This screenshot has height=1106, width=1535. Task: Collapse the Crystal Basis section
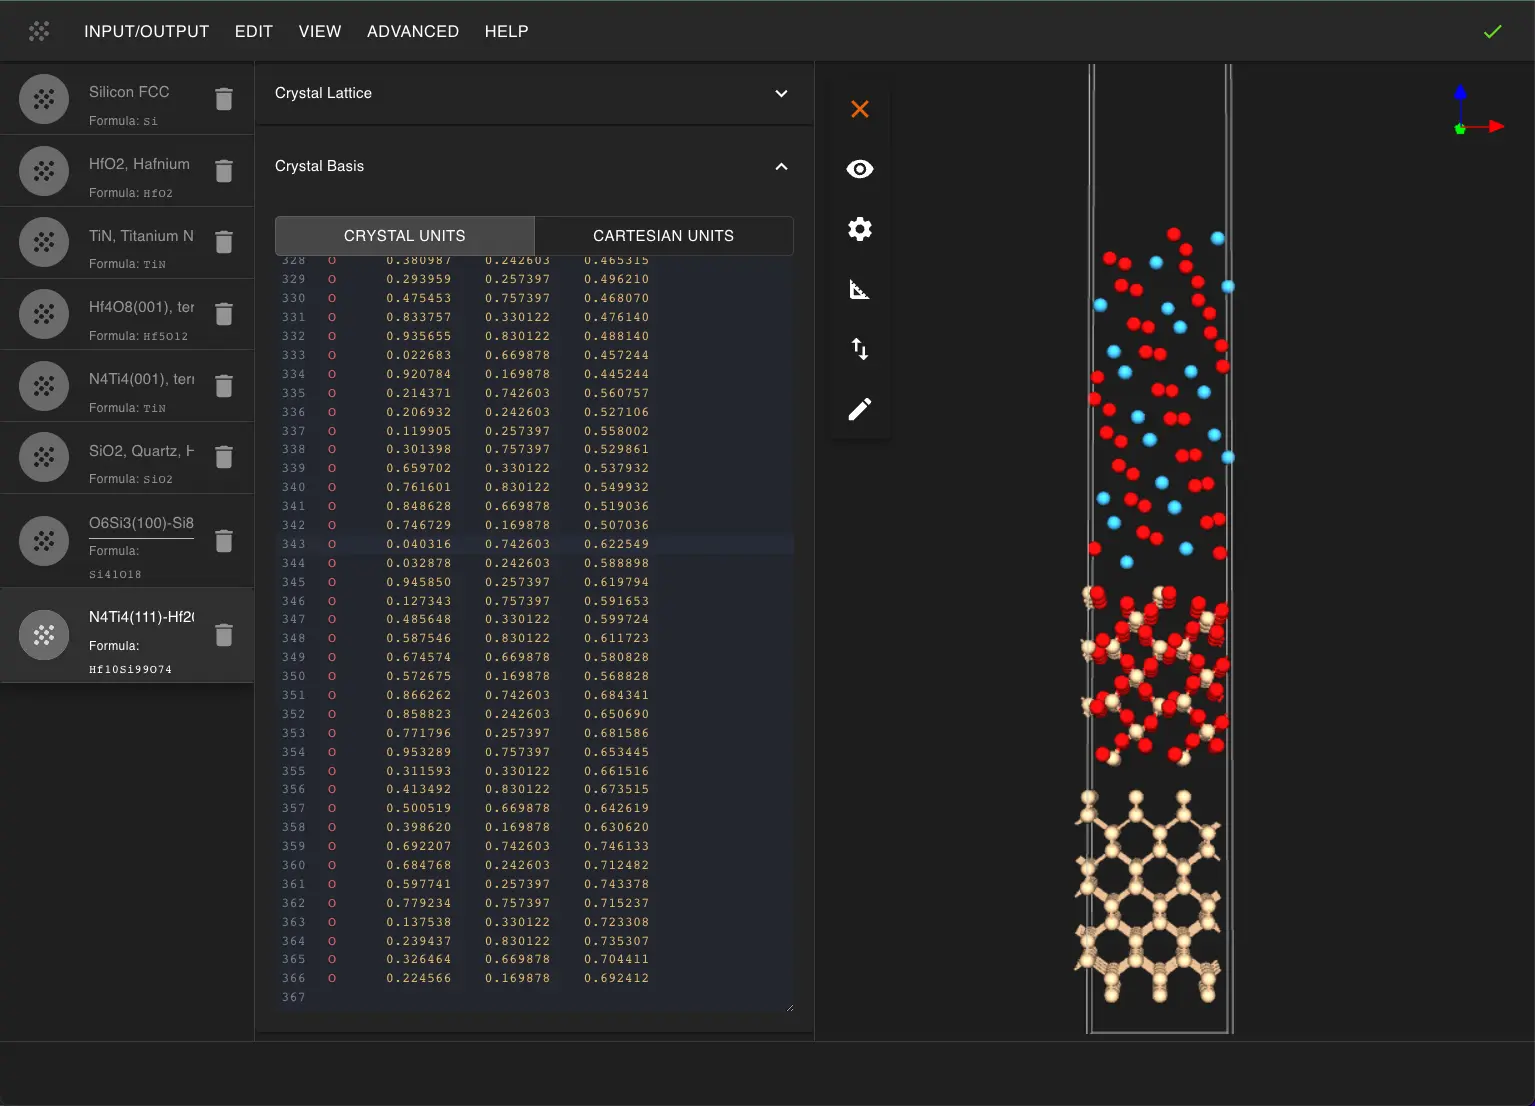[x=781, y=166]
